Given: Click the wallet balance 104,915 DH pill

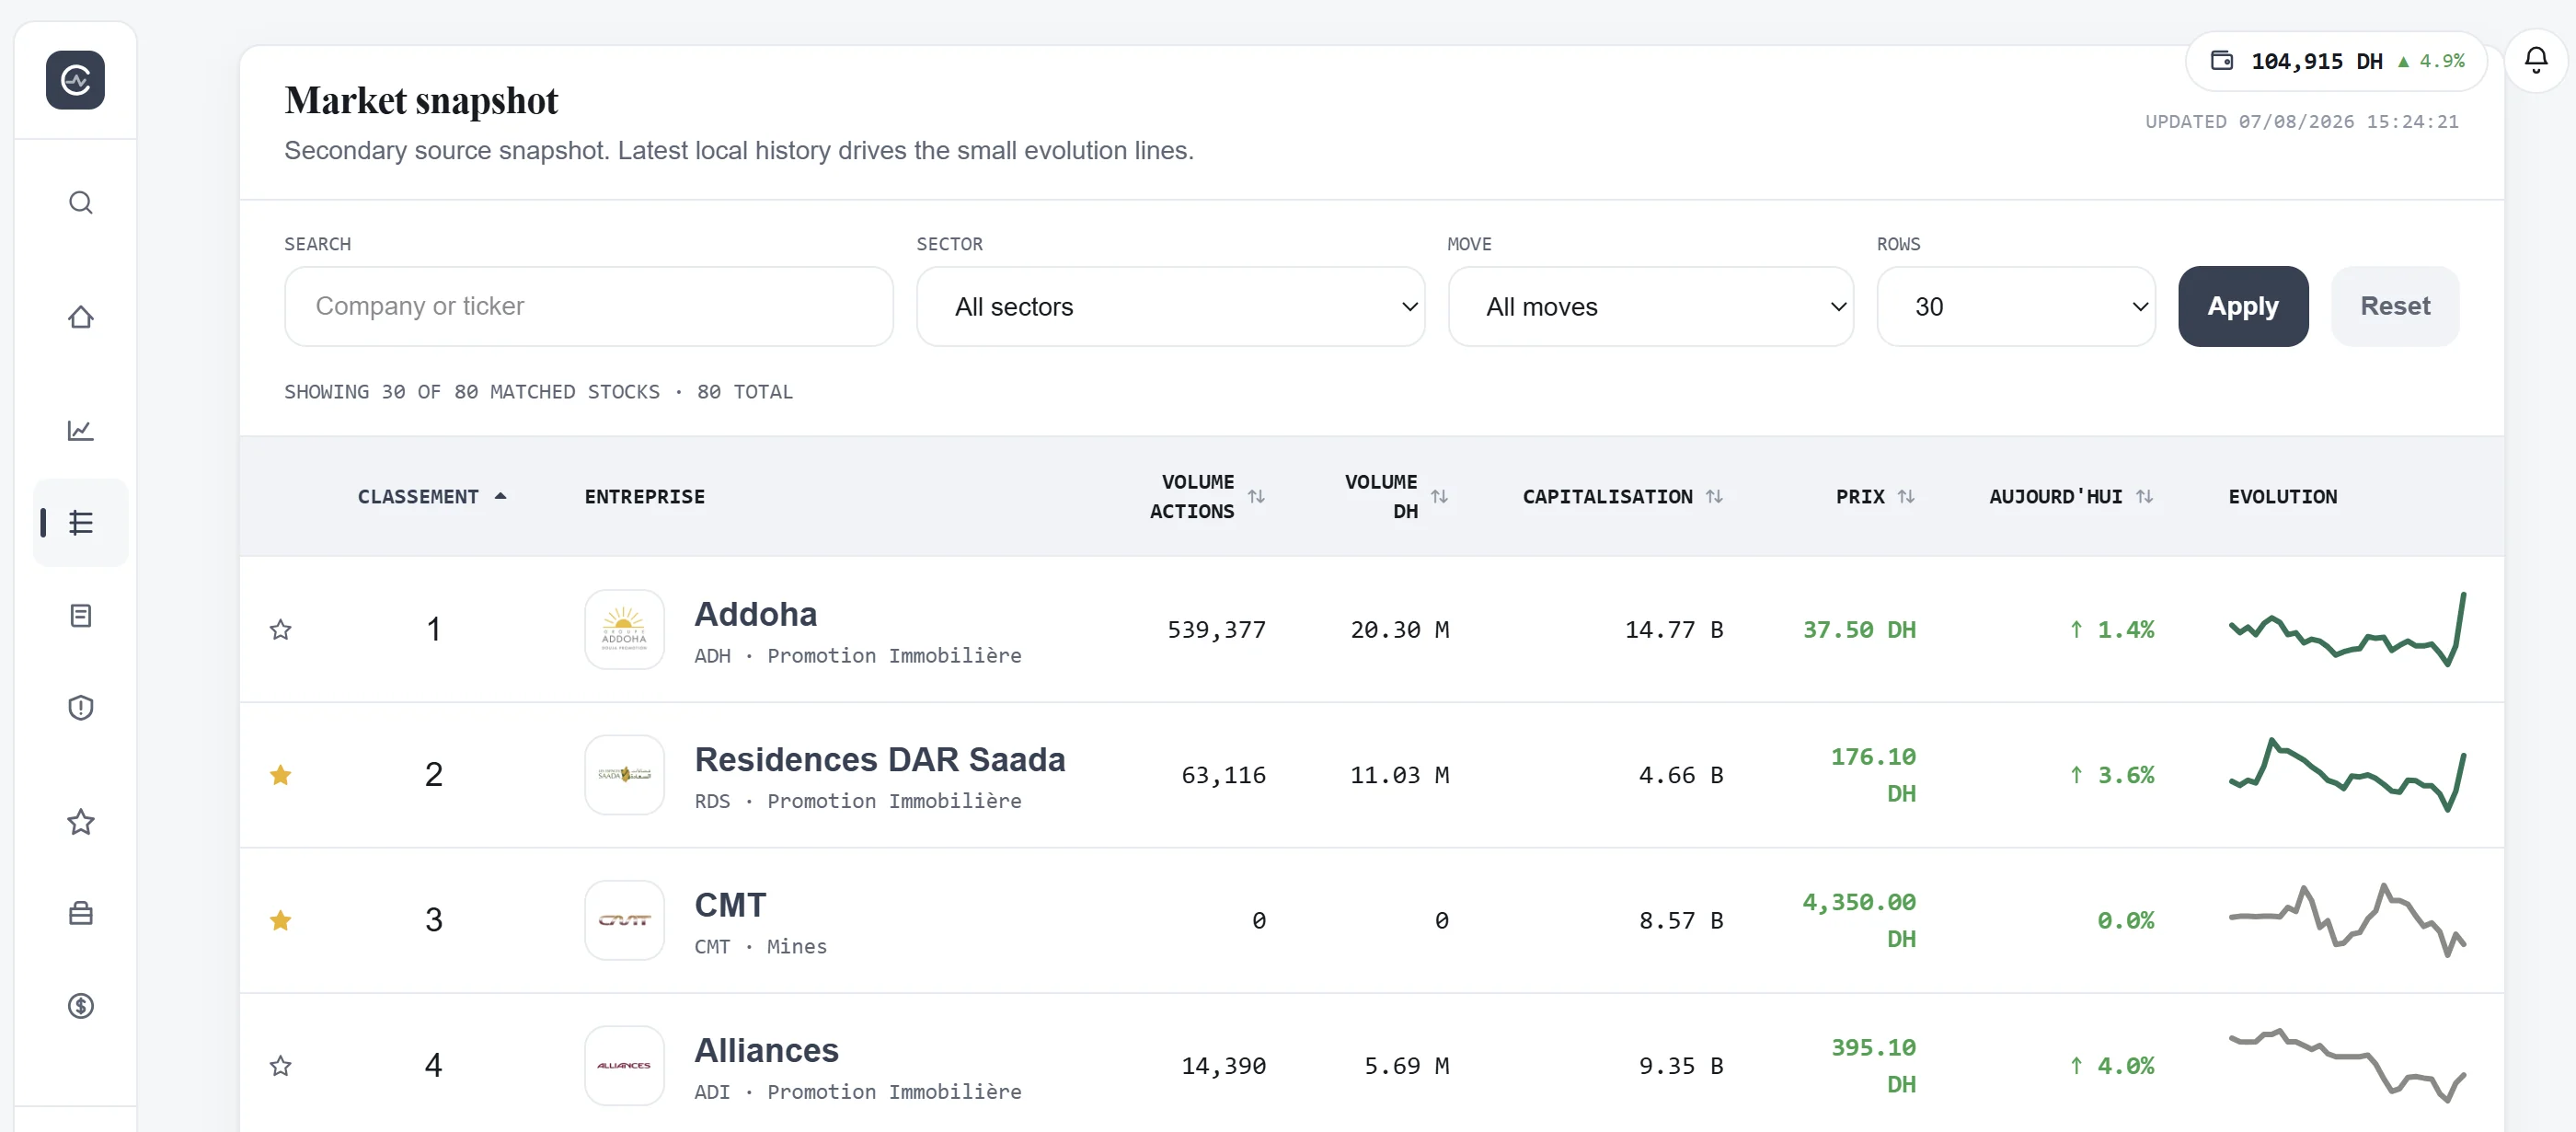Looking at the screenshot, I should [x=2336, y=61].
